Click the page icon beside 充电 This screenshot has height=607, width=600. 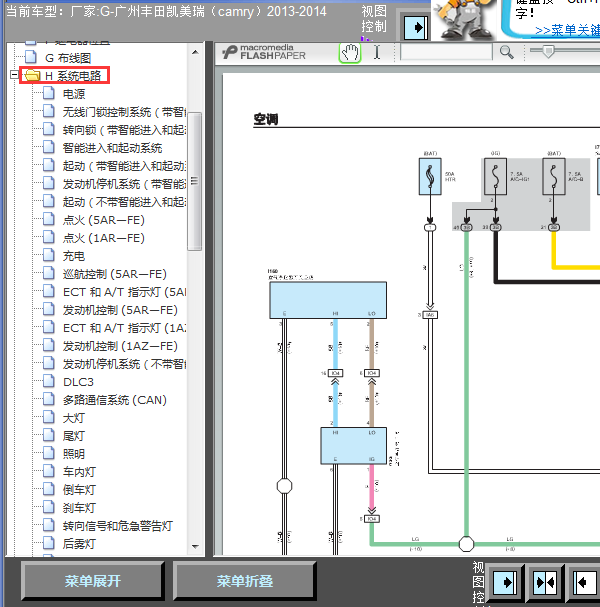click(49, 255)
